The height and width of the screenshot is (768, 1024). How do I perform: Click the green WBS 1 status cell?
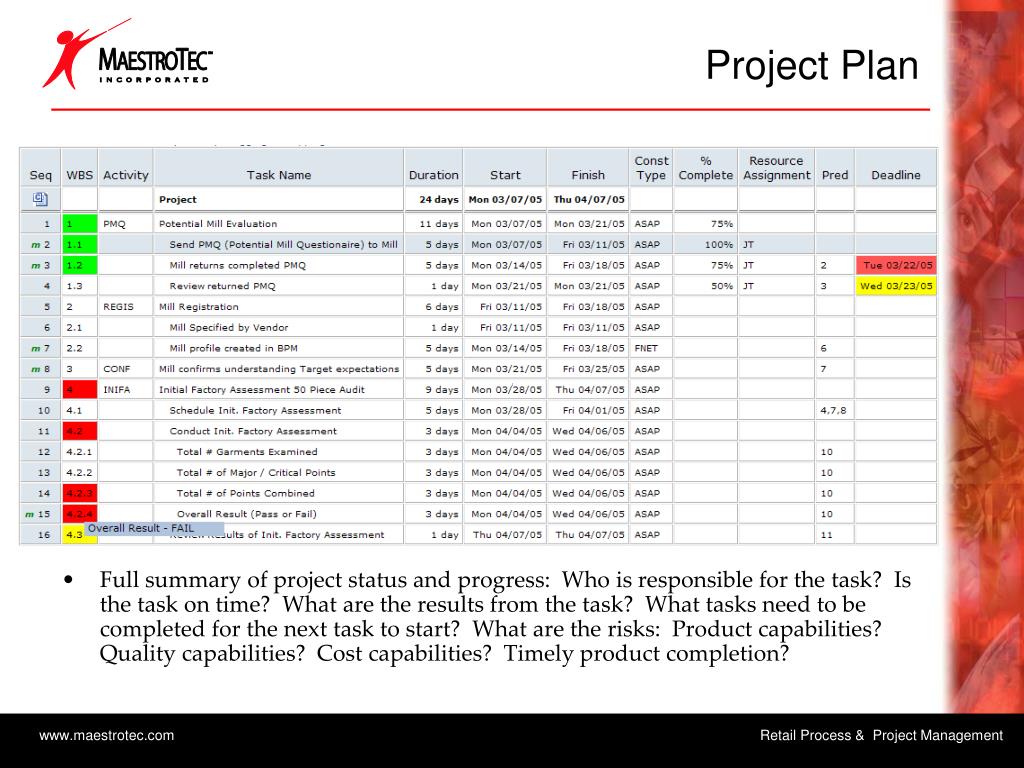(x=80, y=223)
